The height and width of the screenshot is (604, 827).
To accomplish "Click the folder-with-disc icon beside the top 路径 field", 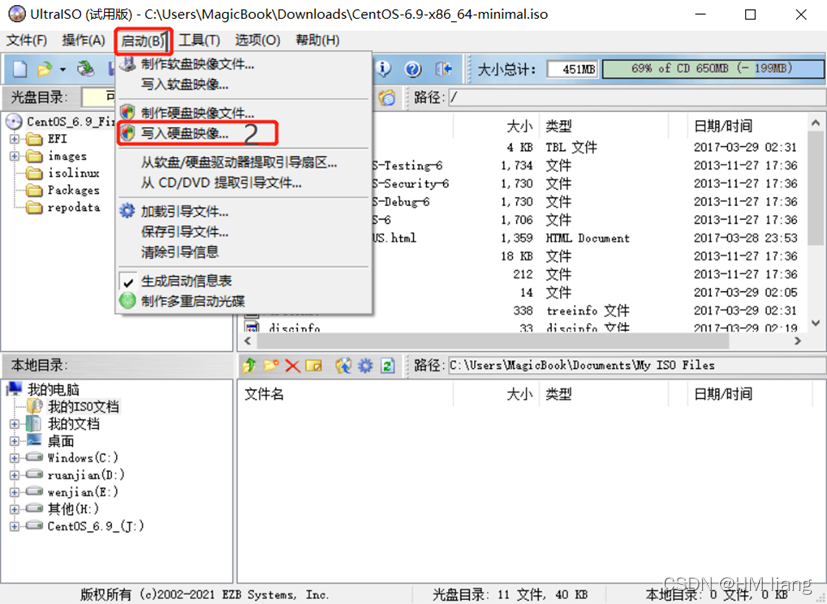I will [387, 98].
